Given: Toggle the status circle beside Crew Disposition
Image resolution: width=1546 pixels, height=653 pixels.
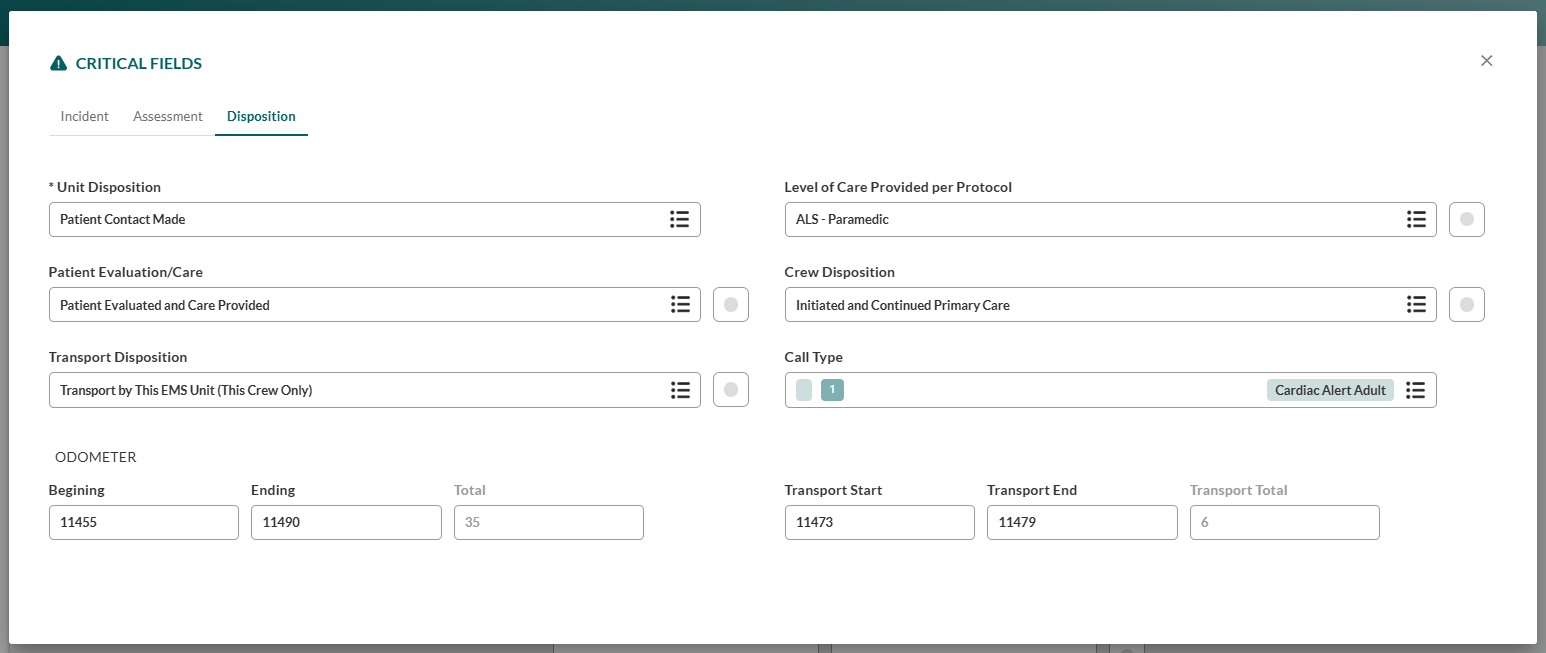Looking at the screenshot, I should click(1466, 304).
